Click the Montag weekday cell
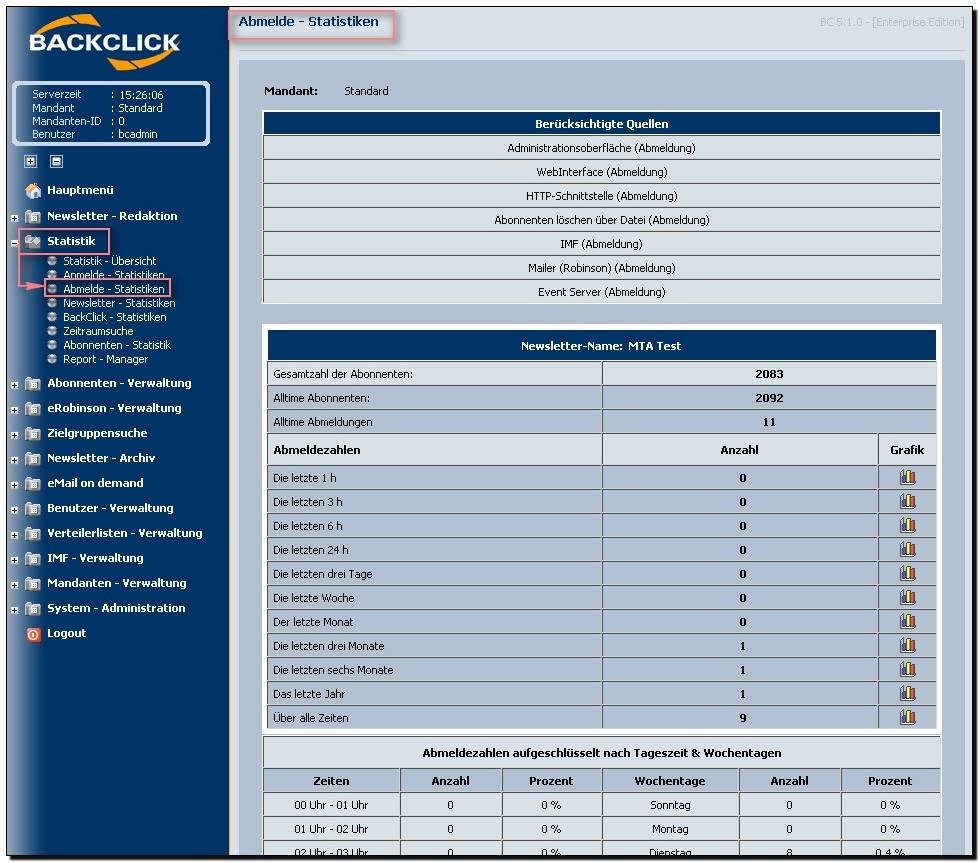The height and width of the screenshot is (863, 980). click(670, 829)
